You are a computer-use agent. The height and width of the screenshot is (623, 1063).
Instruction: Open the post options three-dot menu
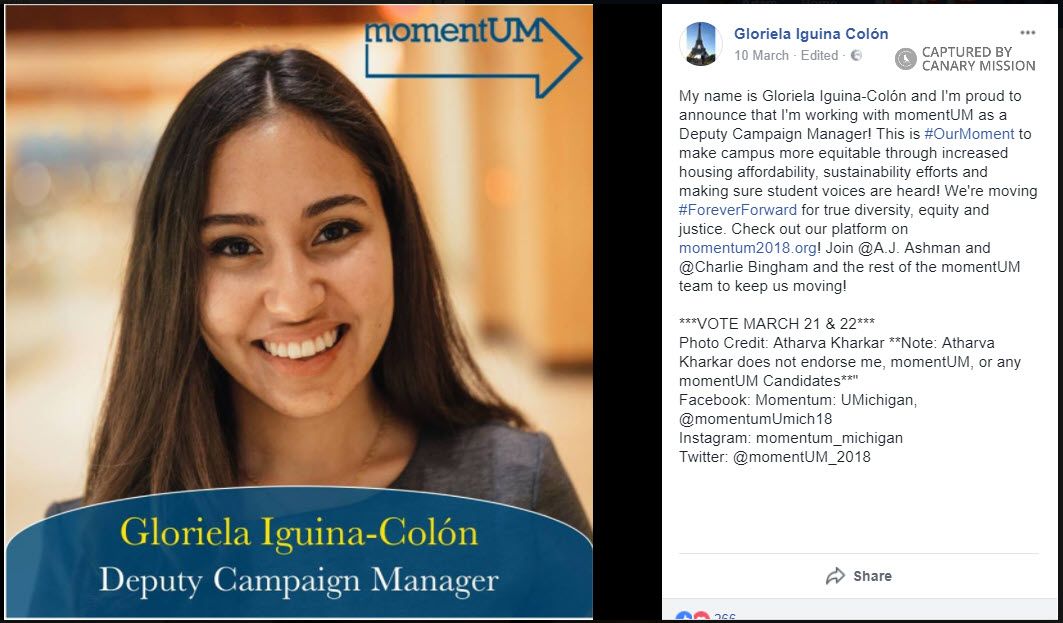pyautogui.click(x=1028, y=33)
